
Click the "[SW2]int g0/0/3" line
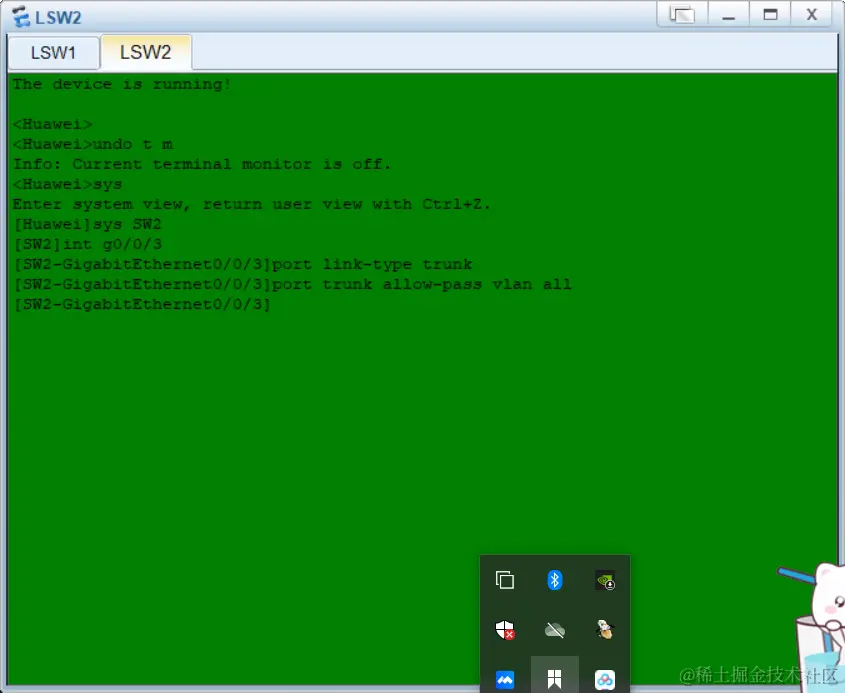(87, 244)
